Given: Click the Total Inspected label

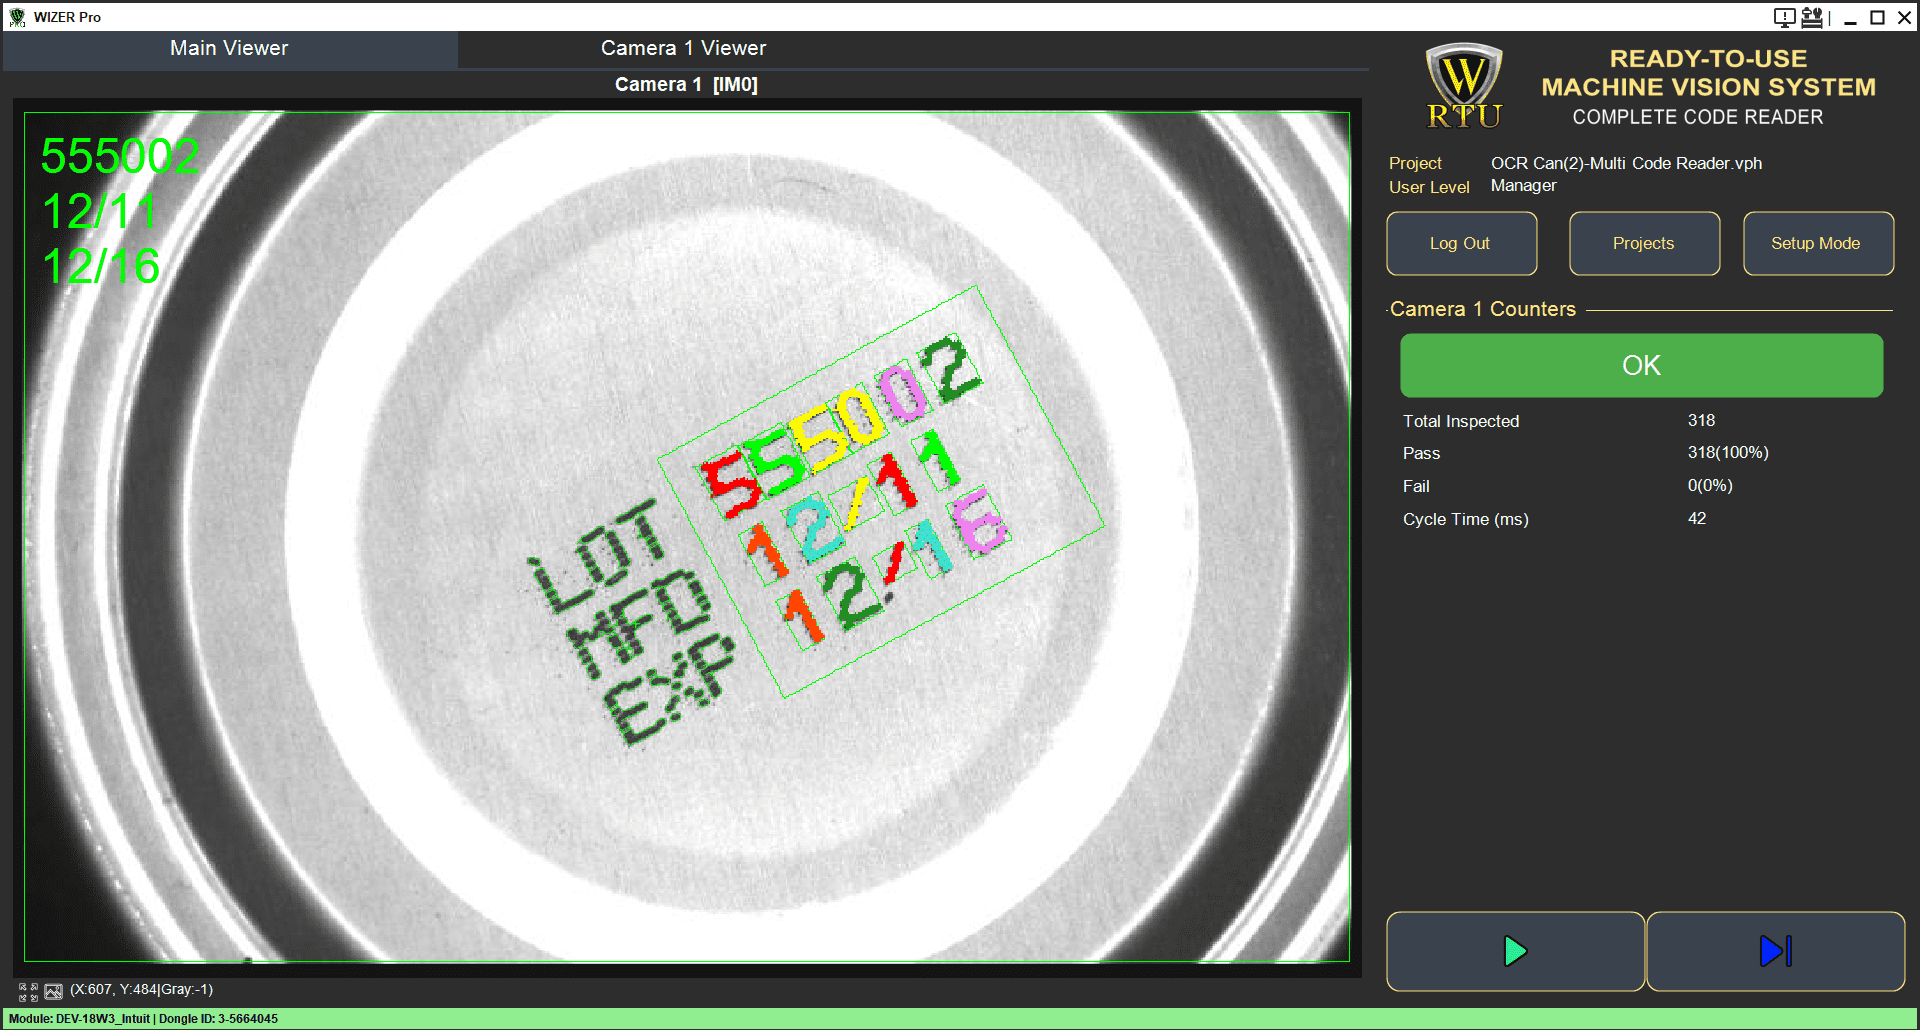Looking at the screenshot, I should (1461, 422).
